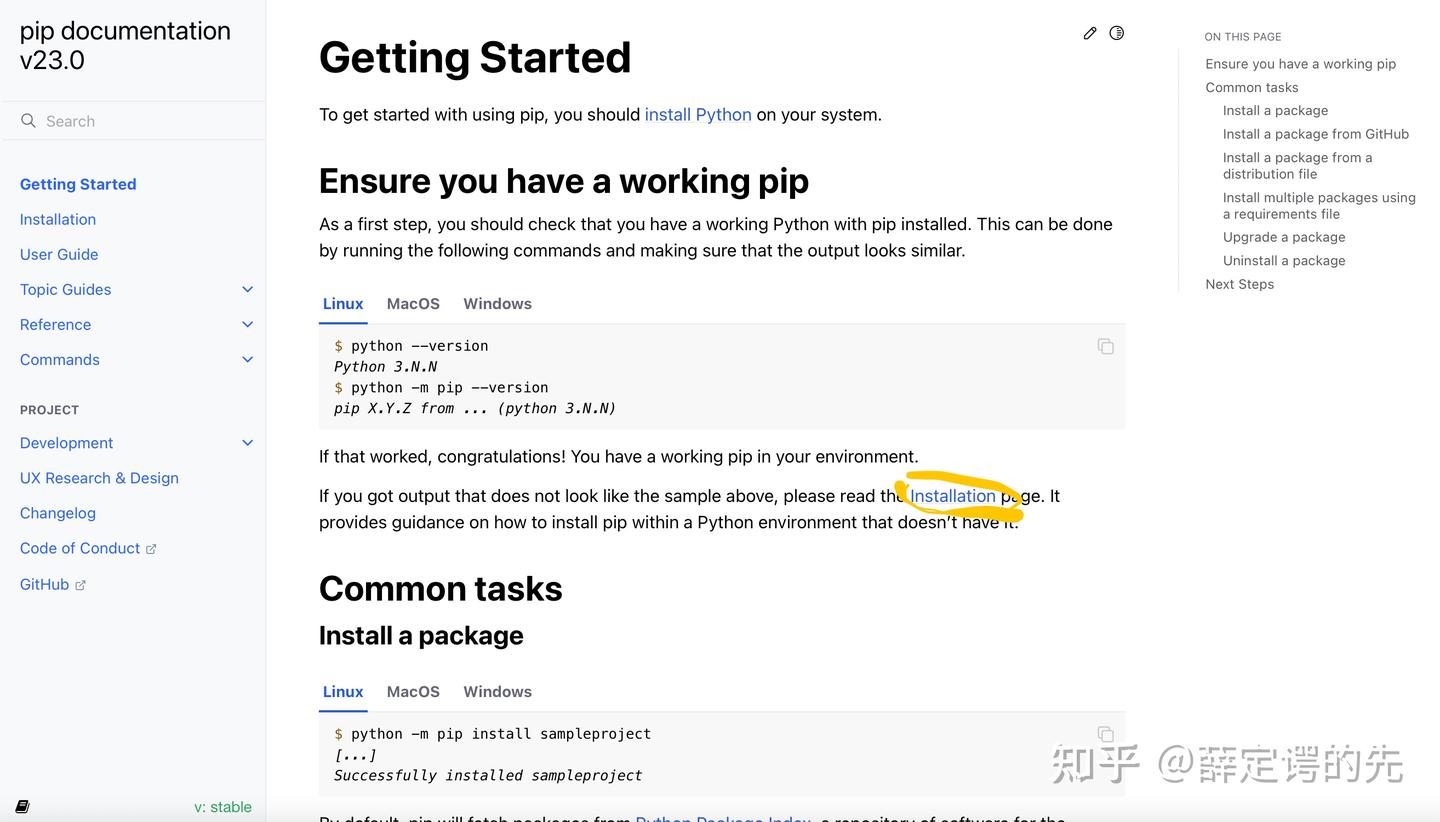Open the page options icon beside the pencil
The image size is (1440, 822).
pyautogui.click(x=1117, y=33)
